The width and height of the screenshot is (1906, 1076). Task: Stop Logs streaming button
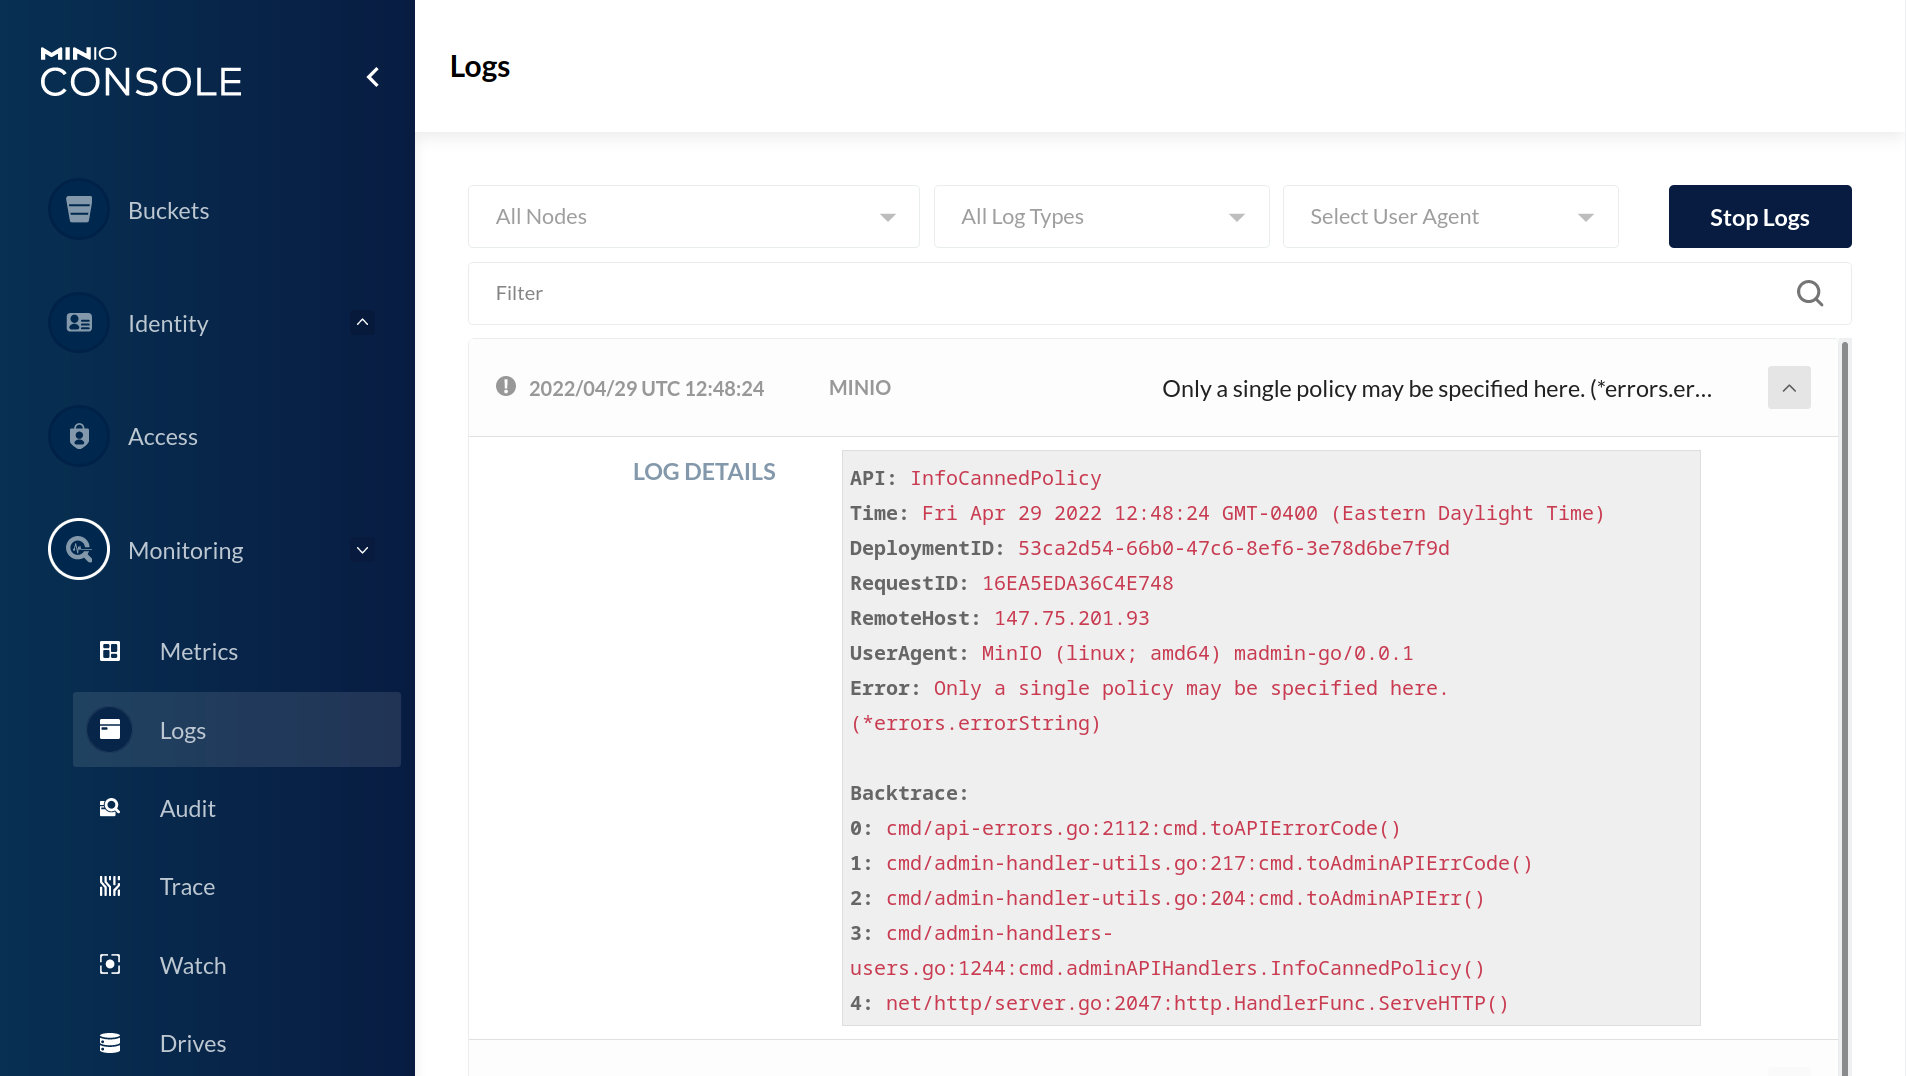pos(1760,216)
